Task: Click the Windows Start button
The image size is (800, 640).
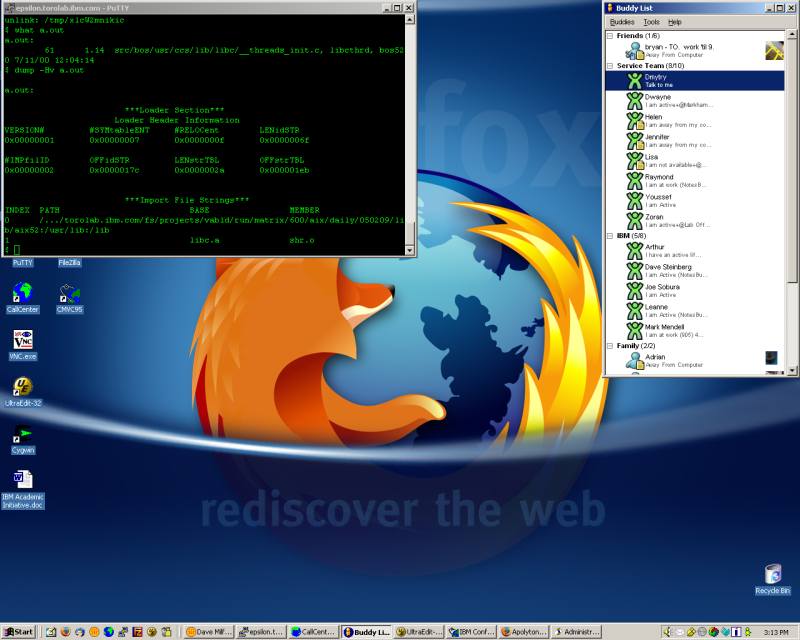Action: (18, 632)
